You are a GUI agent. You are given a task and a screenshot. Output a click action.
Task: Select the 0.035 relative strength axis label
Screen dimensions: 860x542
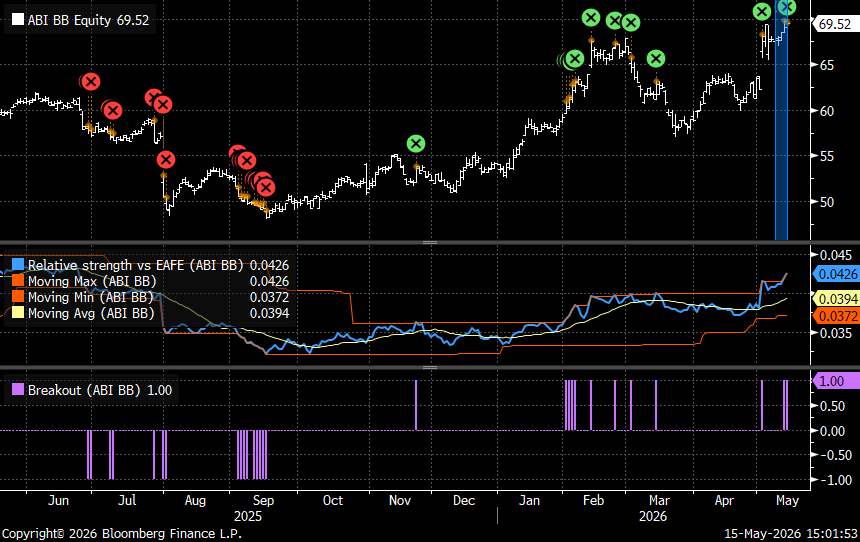tap(836, 333)
